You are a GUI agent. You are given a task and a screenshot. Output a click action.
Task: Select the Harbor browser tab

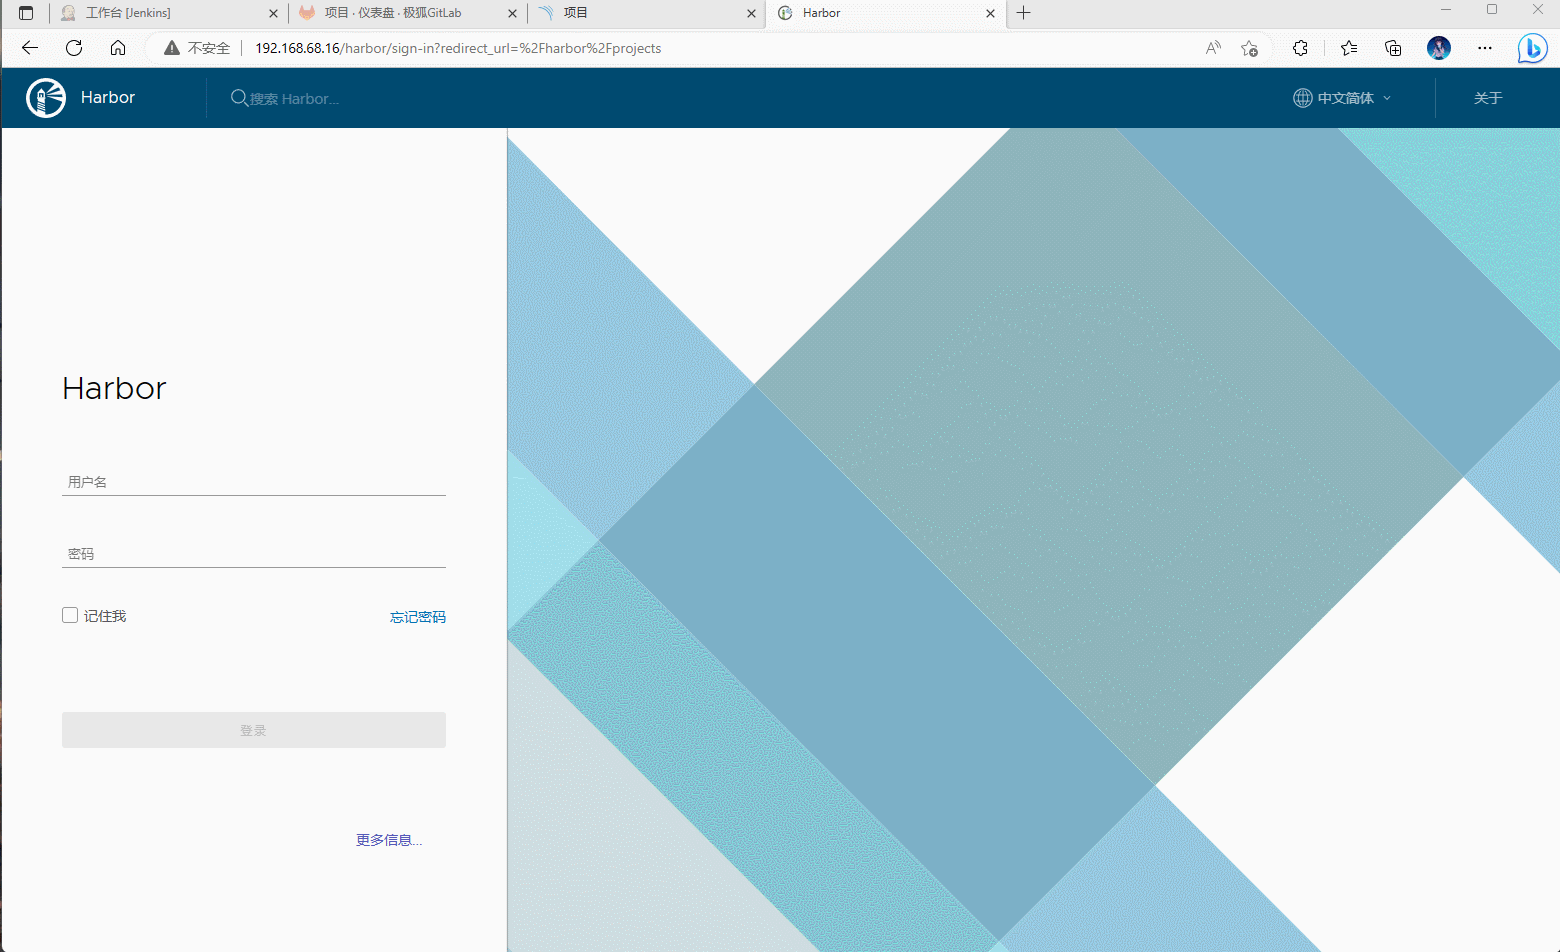click(x=885, y=13)
